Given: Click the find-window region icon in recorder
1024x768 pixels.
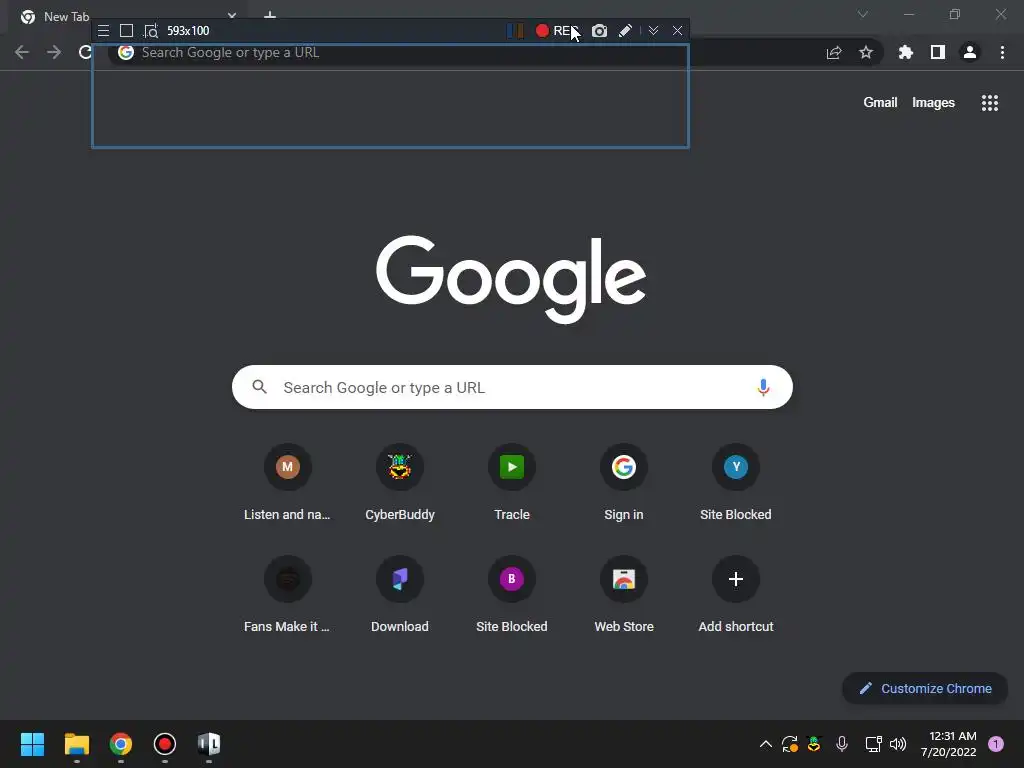Looking at the screenshot, I should [x=151, y=31].
